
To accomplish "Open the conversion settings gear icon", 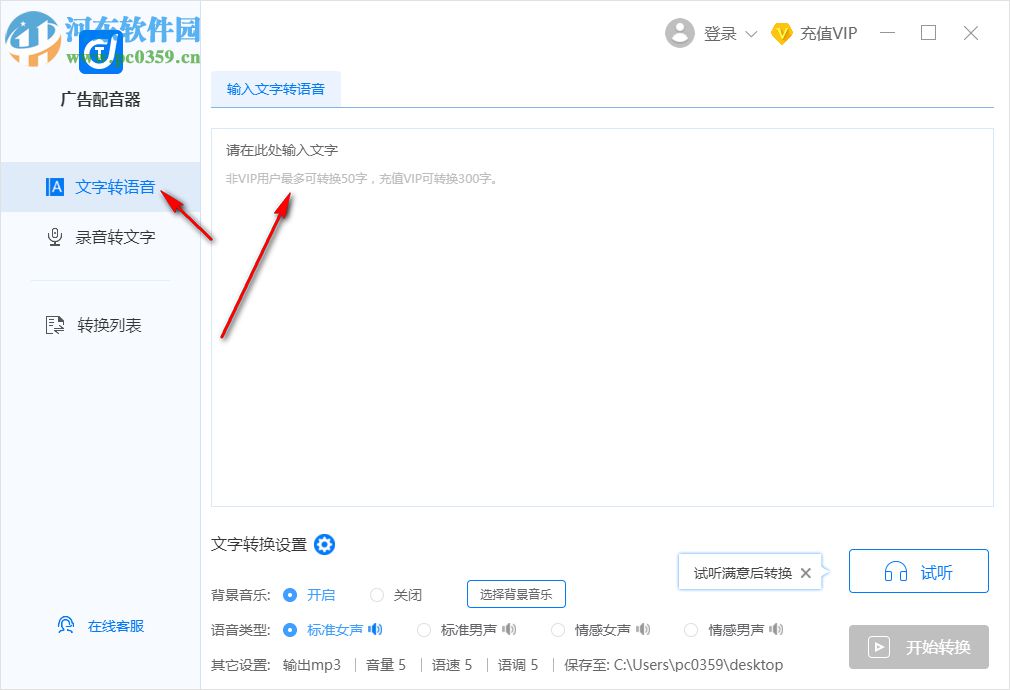I will coord(324,545).
